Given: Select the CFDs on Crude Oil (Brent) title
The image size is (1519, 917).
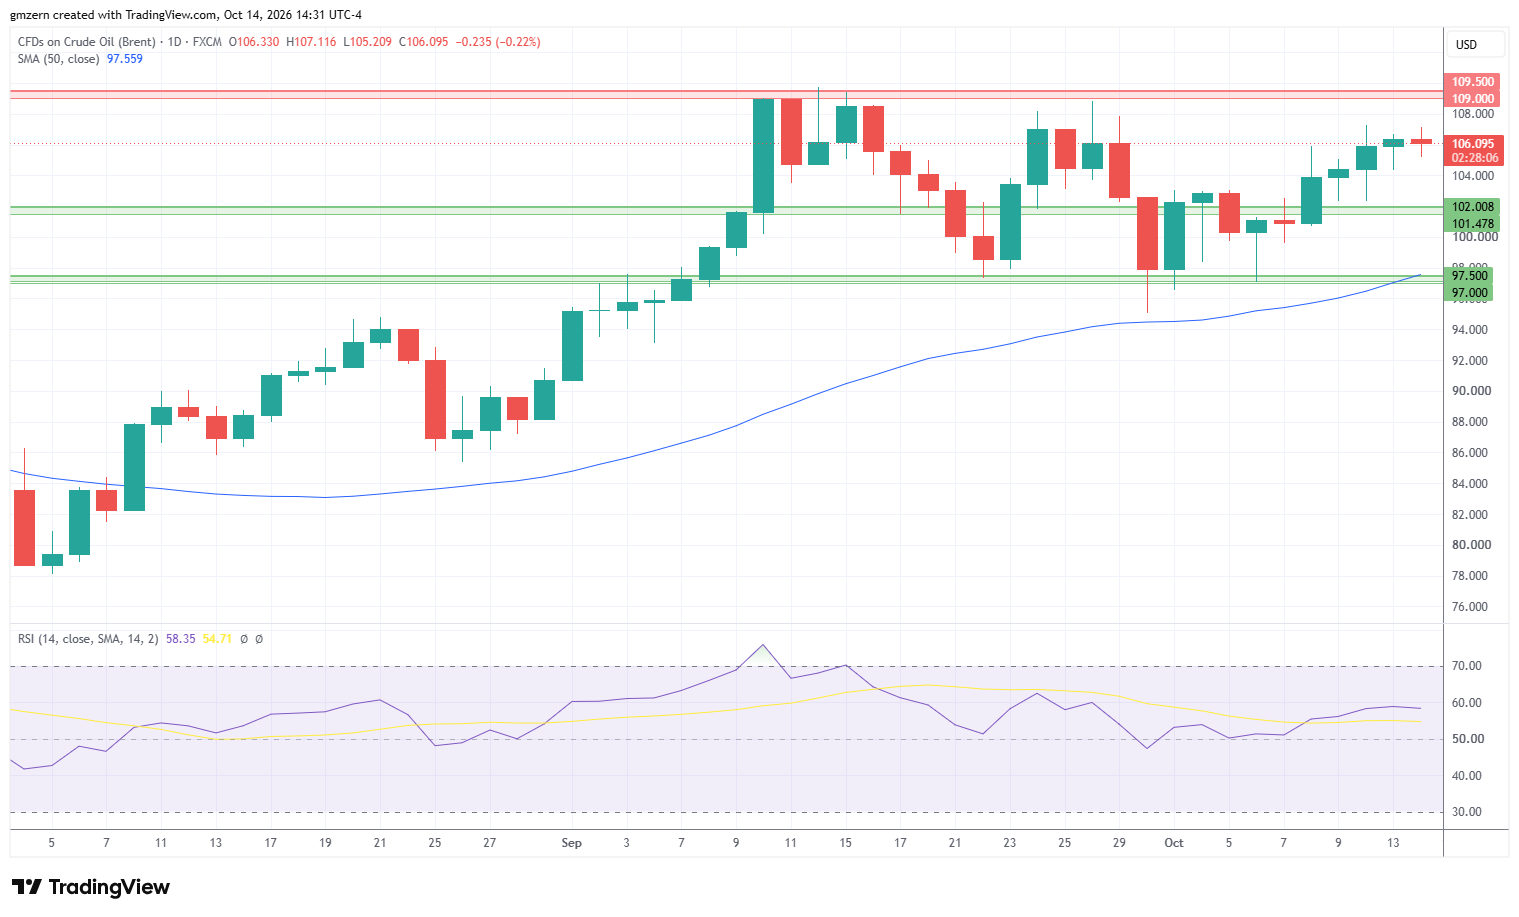Looking at the screenshot, I should [87, 42].
